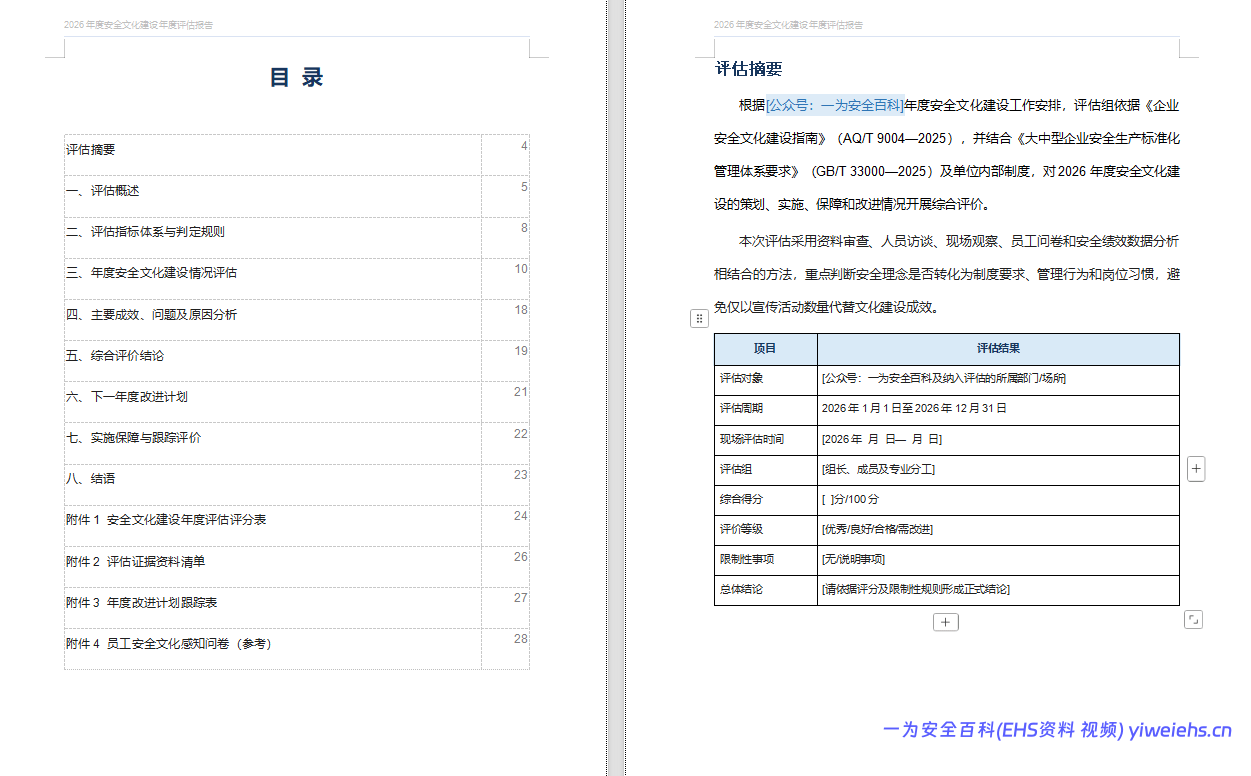Viewport: 1251px width, 776px height.
Task: Click page number 4 in the contents
Action: click(x=524, y=146)
